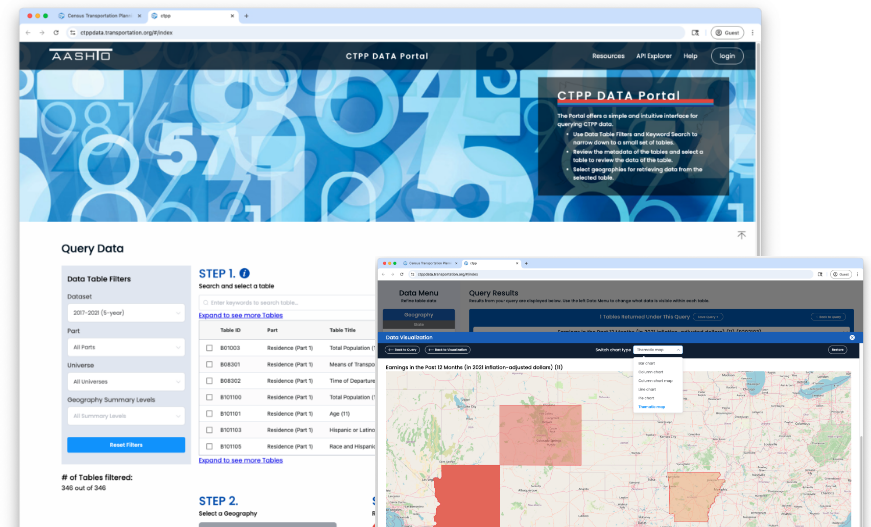The image size is (871, 527).
Task: Collapse the Switch chart type dropdown
Action: tap(658, 350)
